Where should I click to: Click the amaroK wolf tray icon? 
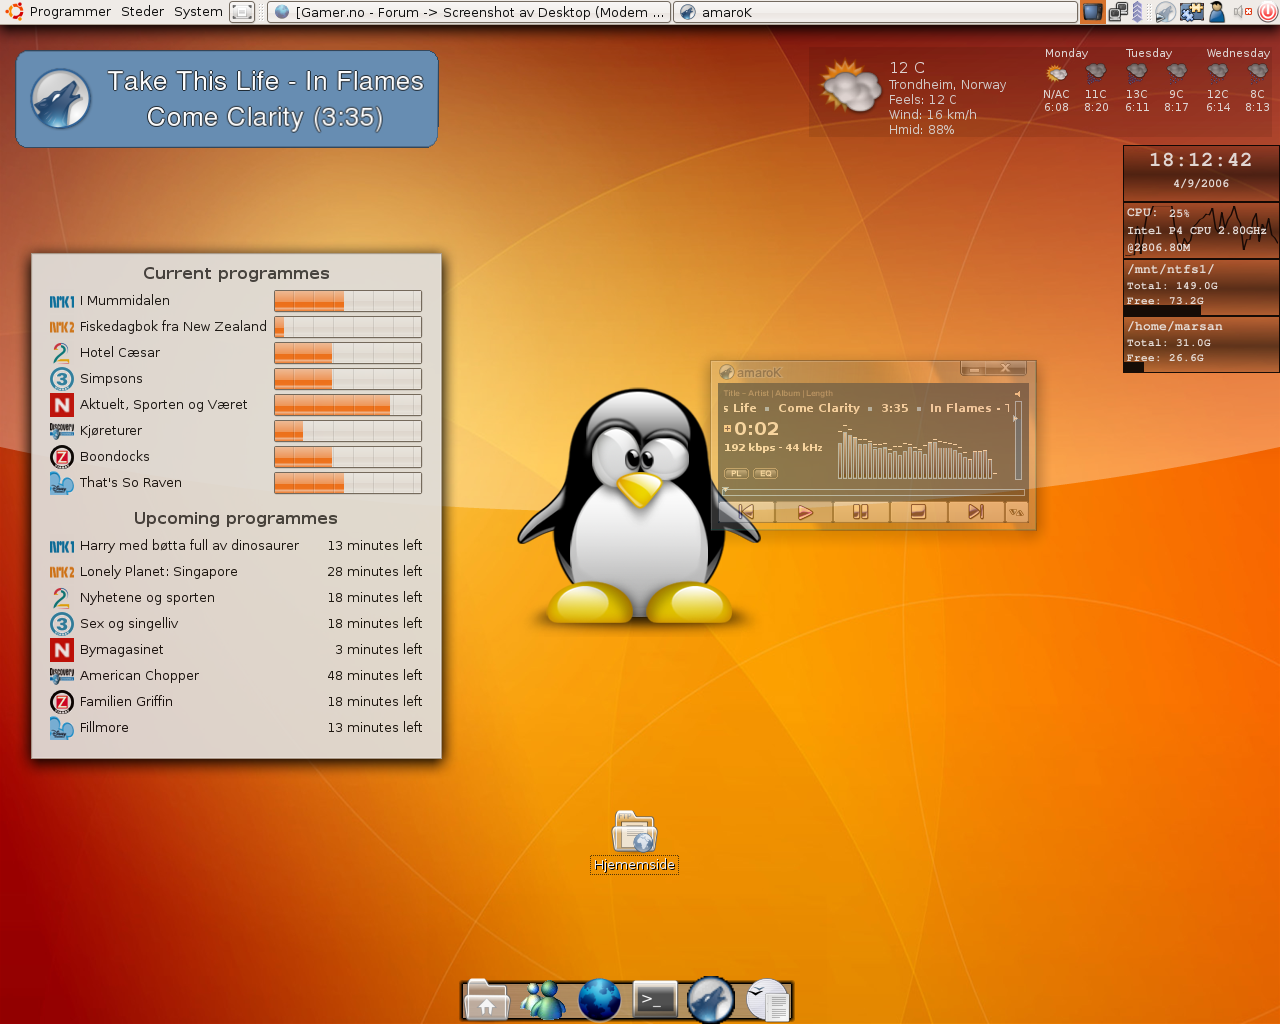[1165, 12]
